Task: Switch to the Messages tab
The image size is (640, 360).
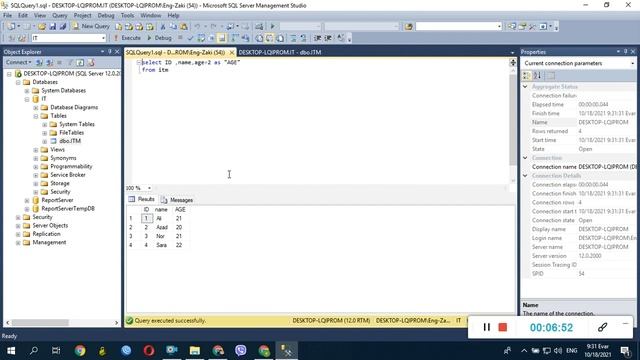Action: (177, 200)
